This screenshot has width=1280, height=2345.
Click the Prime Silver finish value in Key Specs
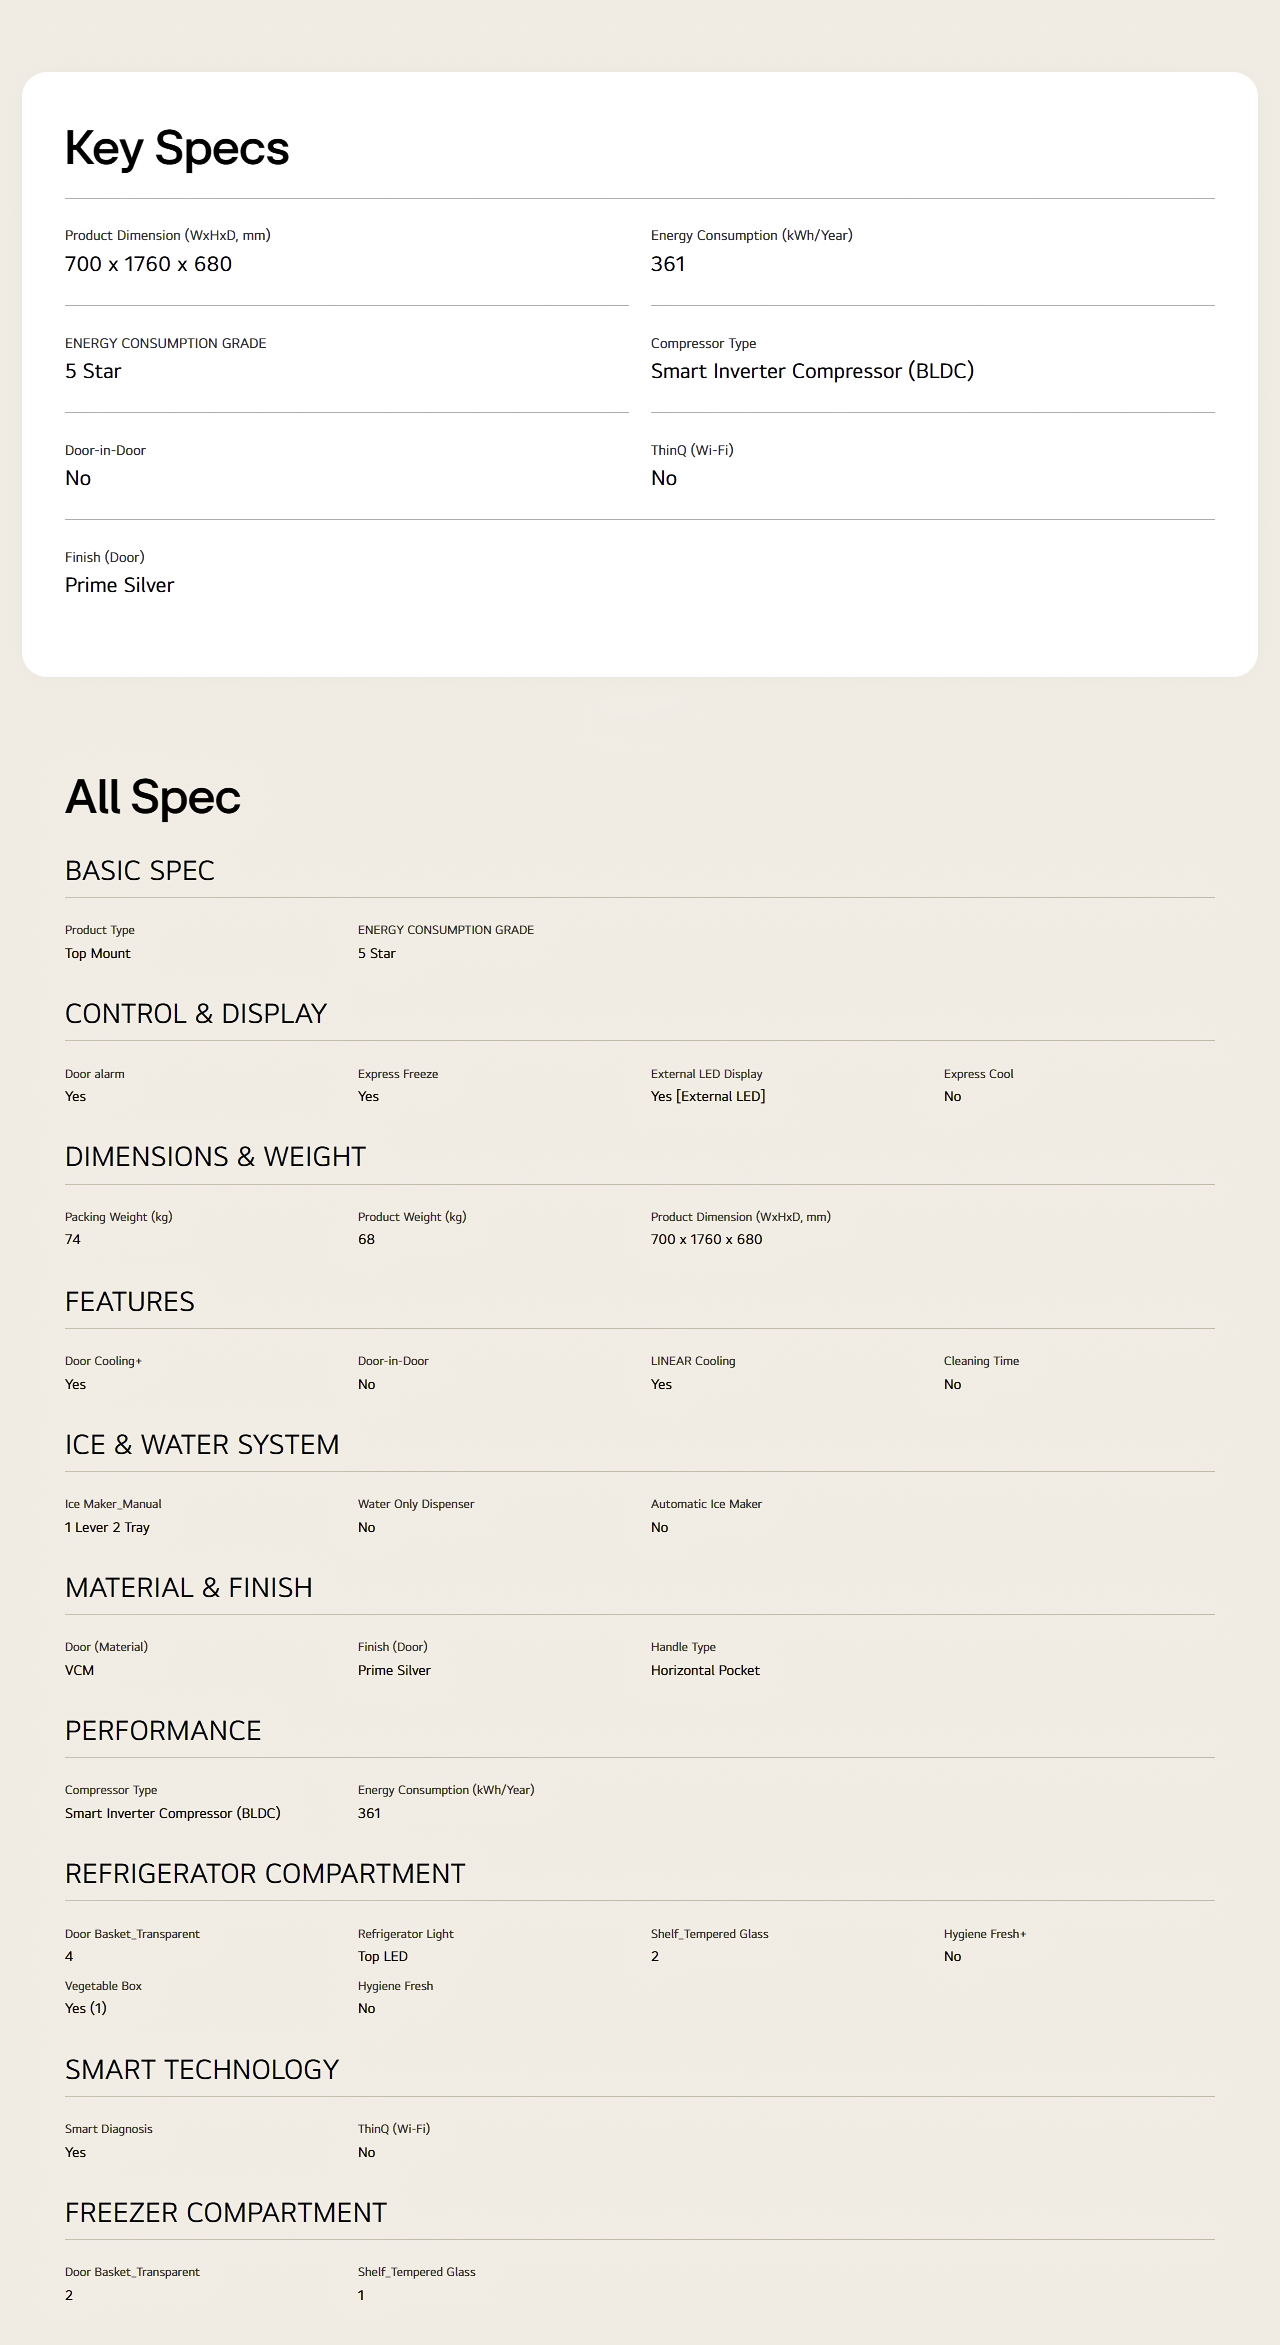[119, 585]
